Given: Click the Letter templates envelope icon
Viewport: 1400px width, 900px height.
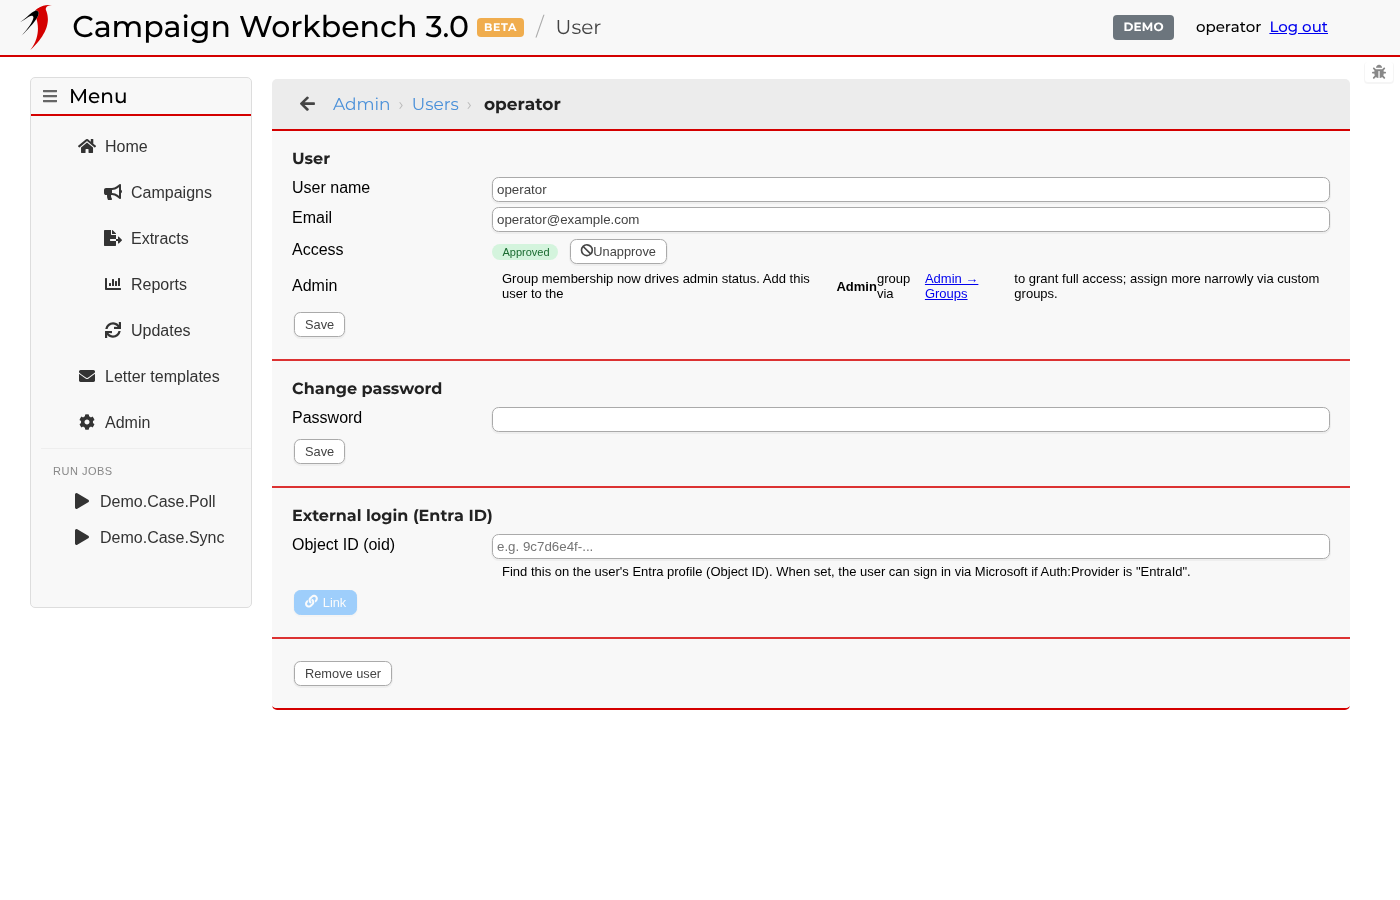Looking at the screenshot, I should tap(87, 376).
